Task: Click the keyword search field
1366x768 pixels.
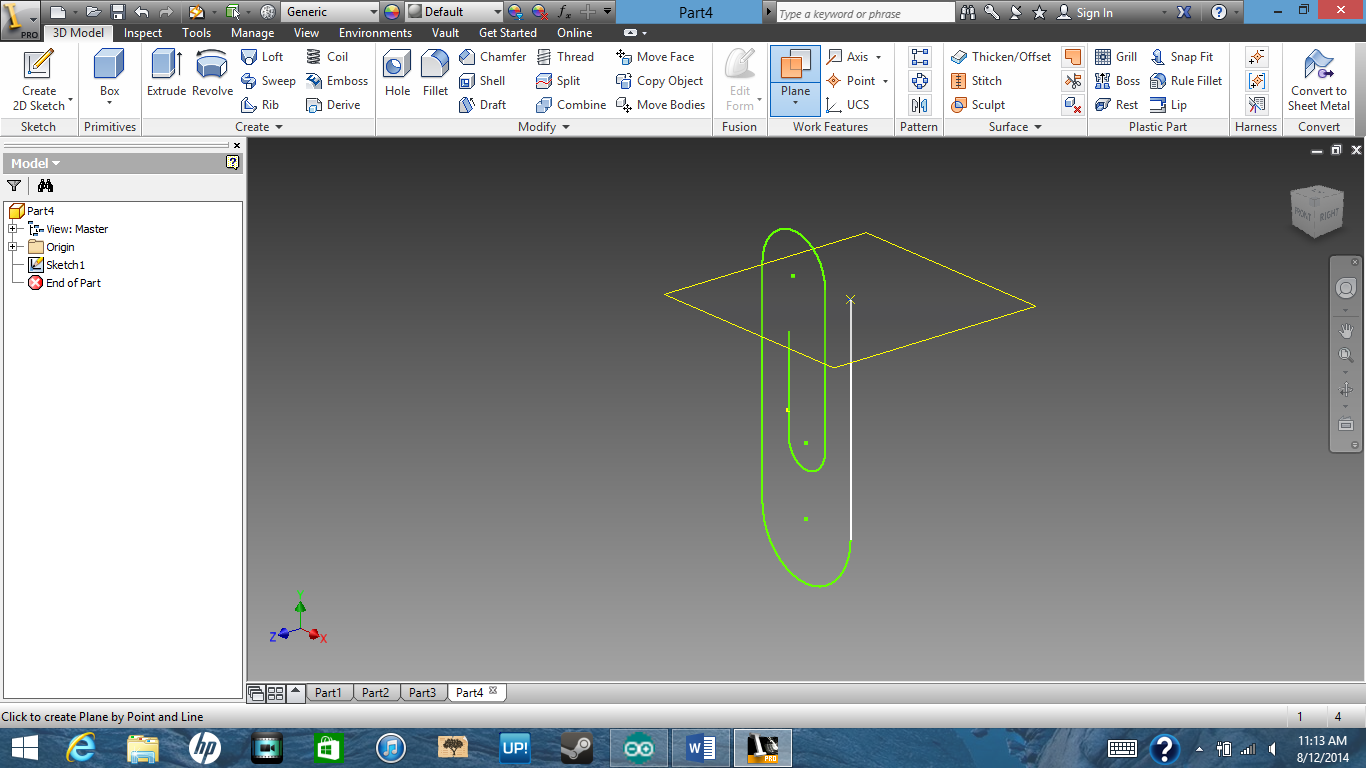Action: click(865, 13)
